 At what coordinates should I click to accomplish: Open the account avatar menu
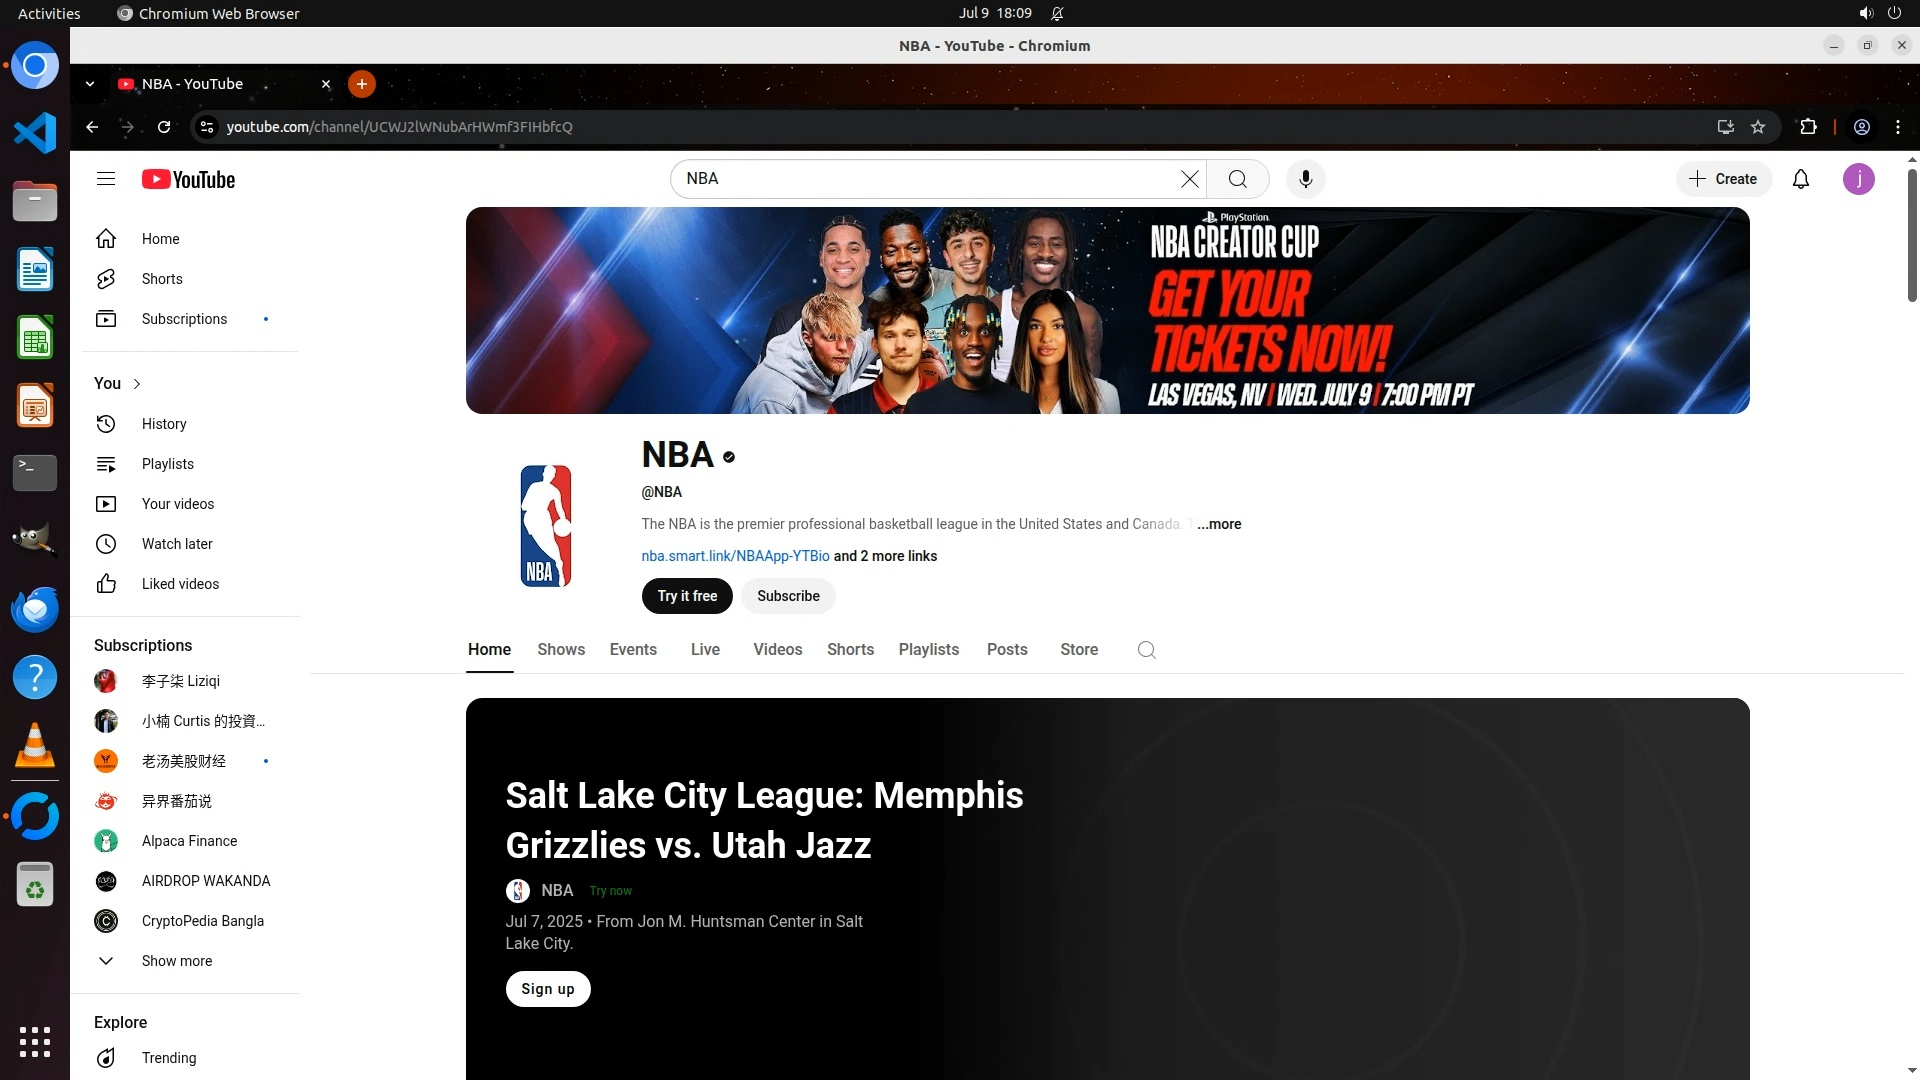tap(1858, 179)
